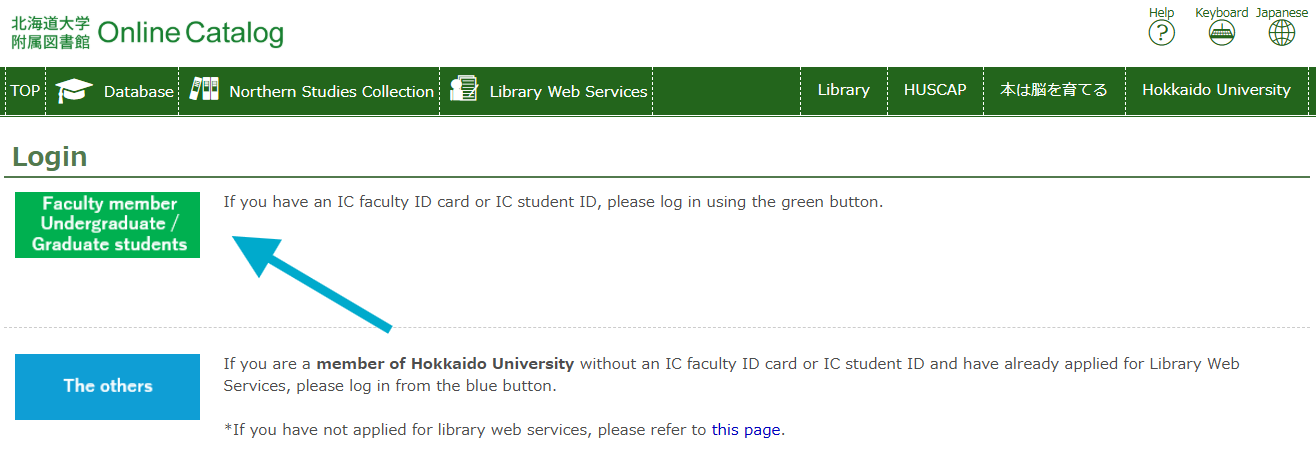Click the Online Catalog title
The height and width of the screenshot is (472, 1316).
191,33
